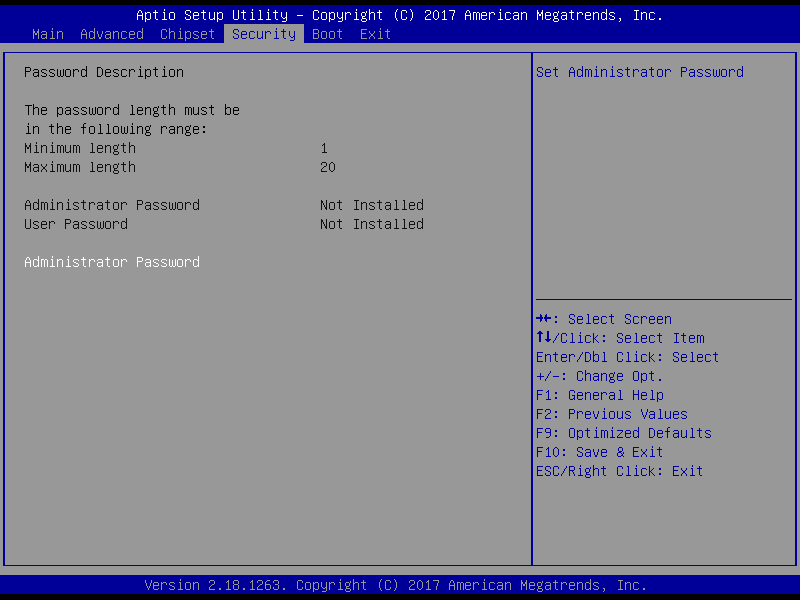Image resolution: width=800 pixels, height=600 pixels.
Task: Click Administrator Password's Not Installed status
Action: coord(372,205)
